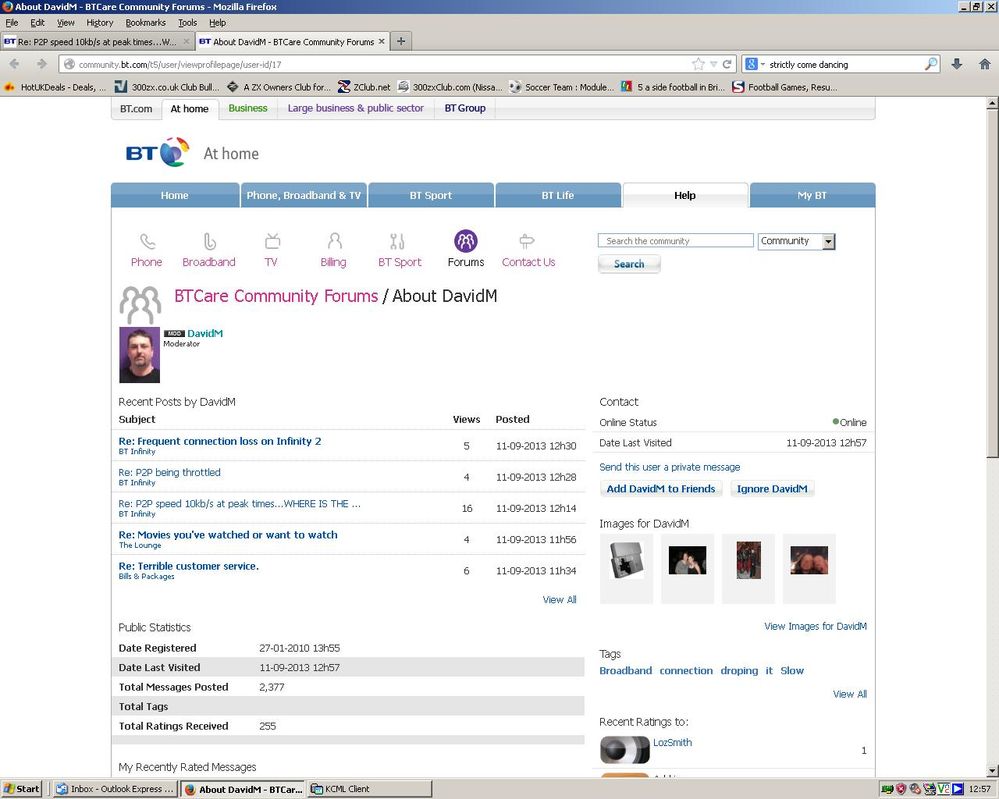Image resolution: width=999 pixels, height=799 pixels.
Task: Click the Large business & public sector link
Action: [356, 108]
